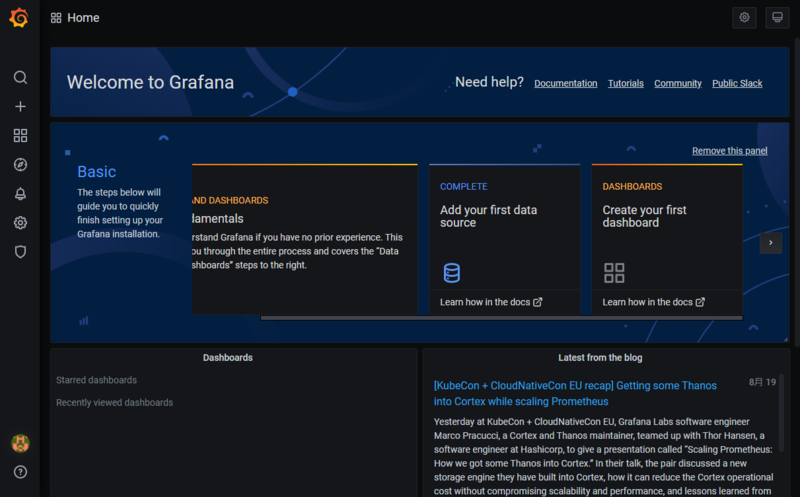The width and height of the screenshot is (800, 497).
Task: Open the Tutorials link
Action: click(626, 83)
